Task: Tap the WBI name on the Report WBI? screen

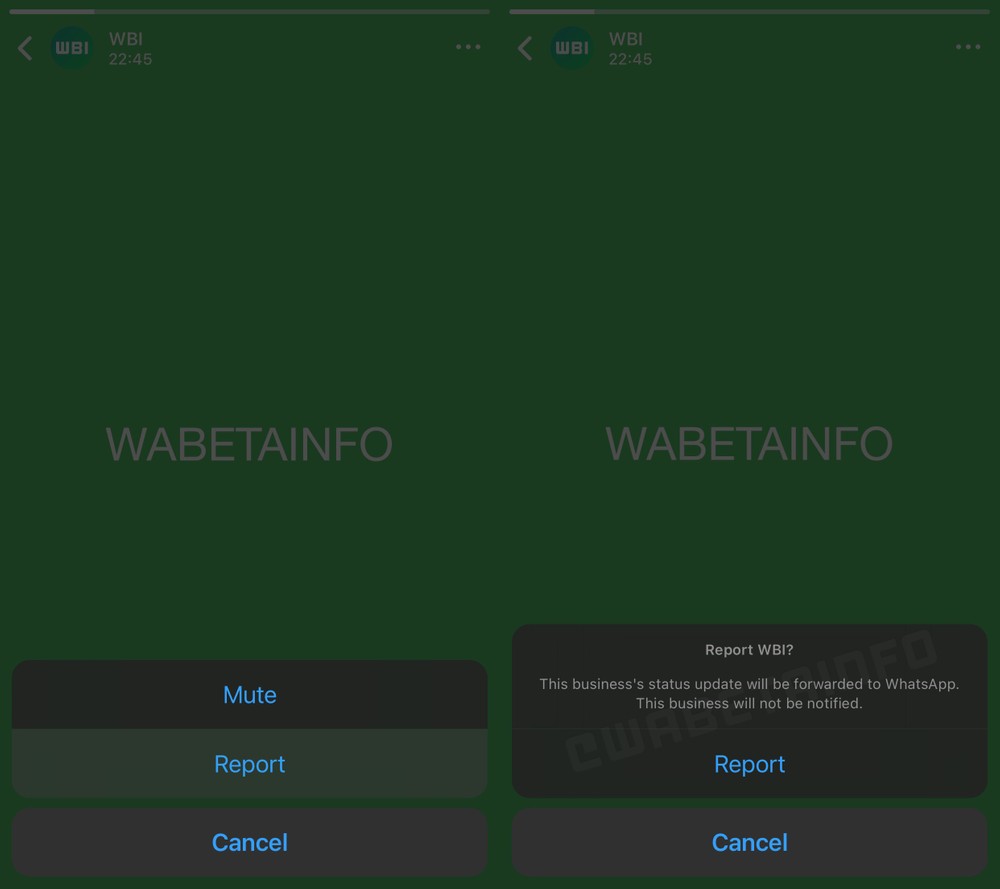Action: point(626,39)
